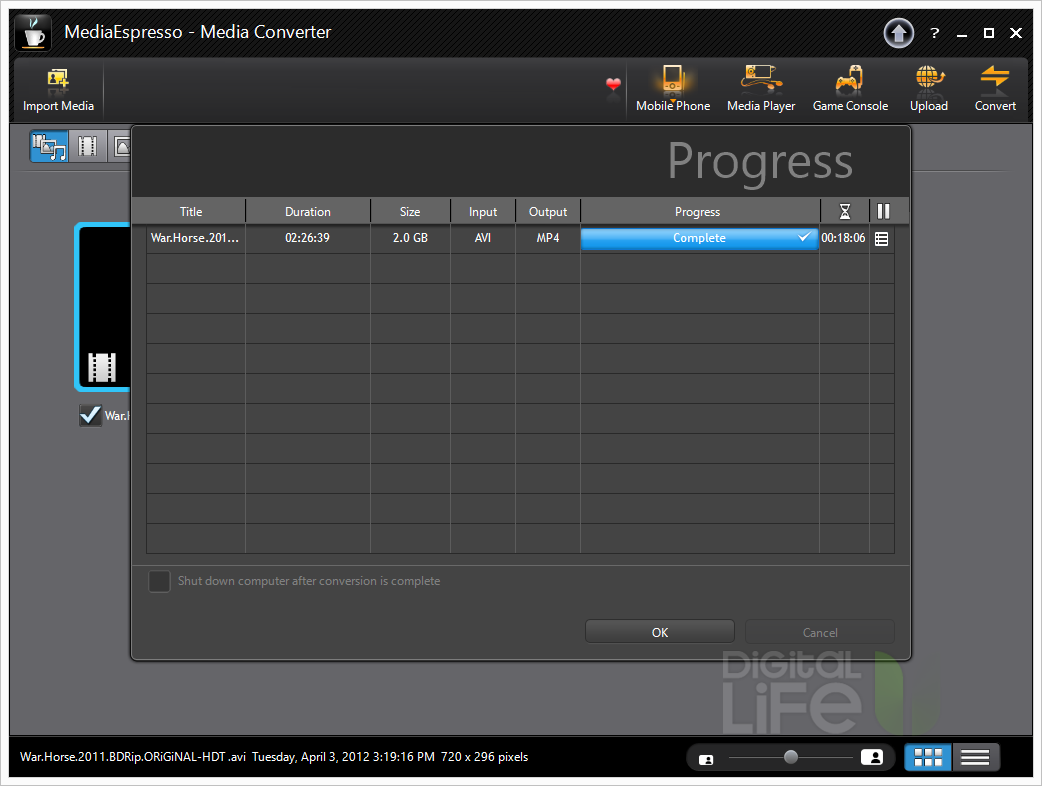Select the Mobile Phone device profile
The width and height of the screenshot is (1042, 786).
pos(673,90)
